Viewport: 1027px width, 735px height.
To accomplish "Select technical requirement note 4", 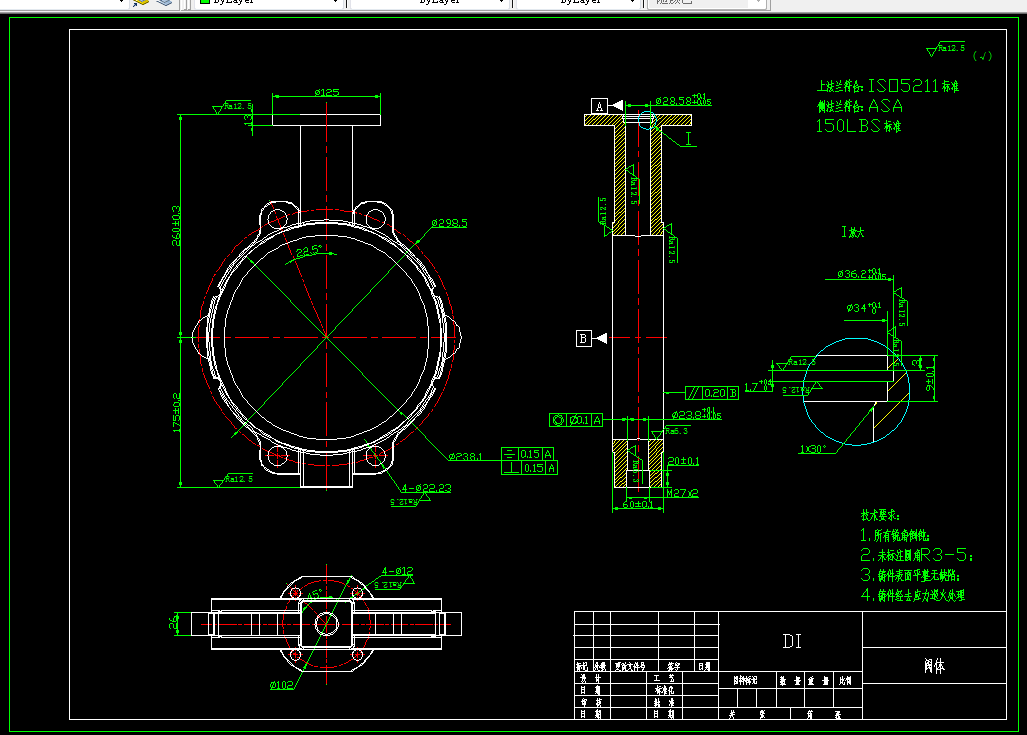I will click(912, 595).
